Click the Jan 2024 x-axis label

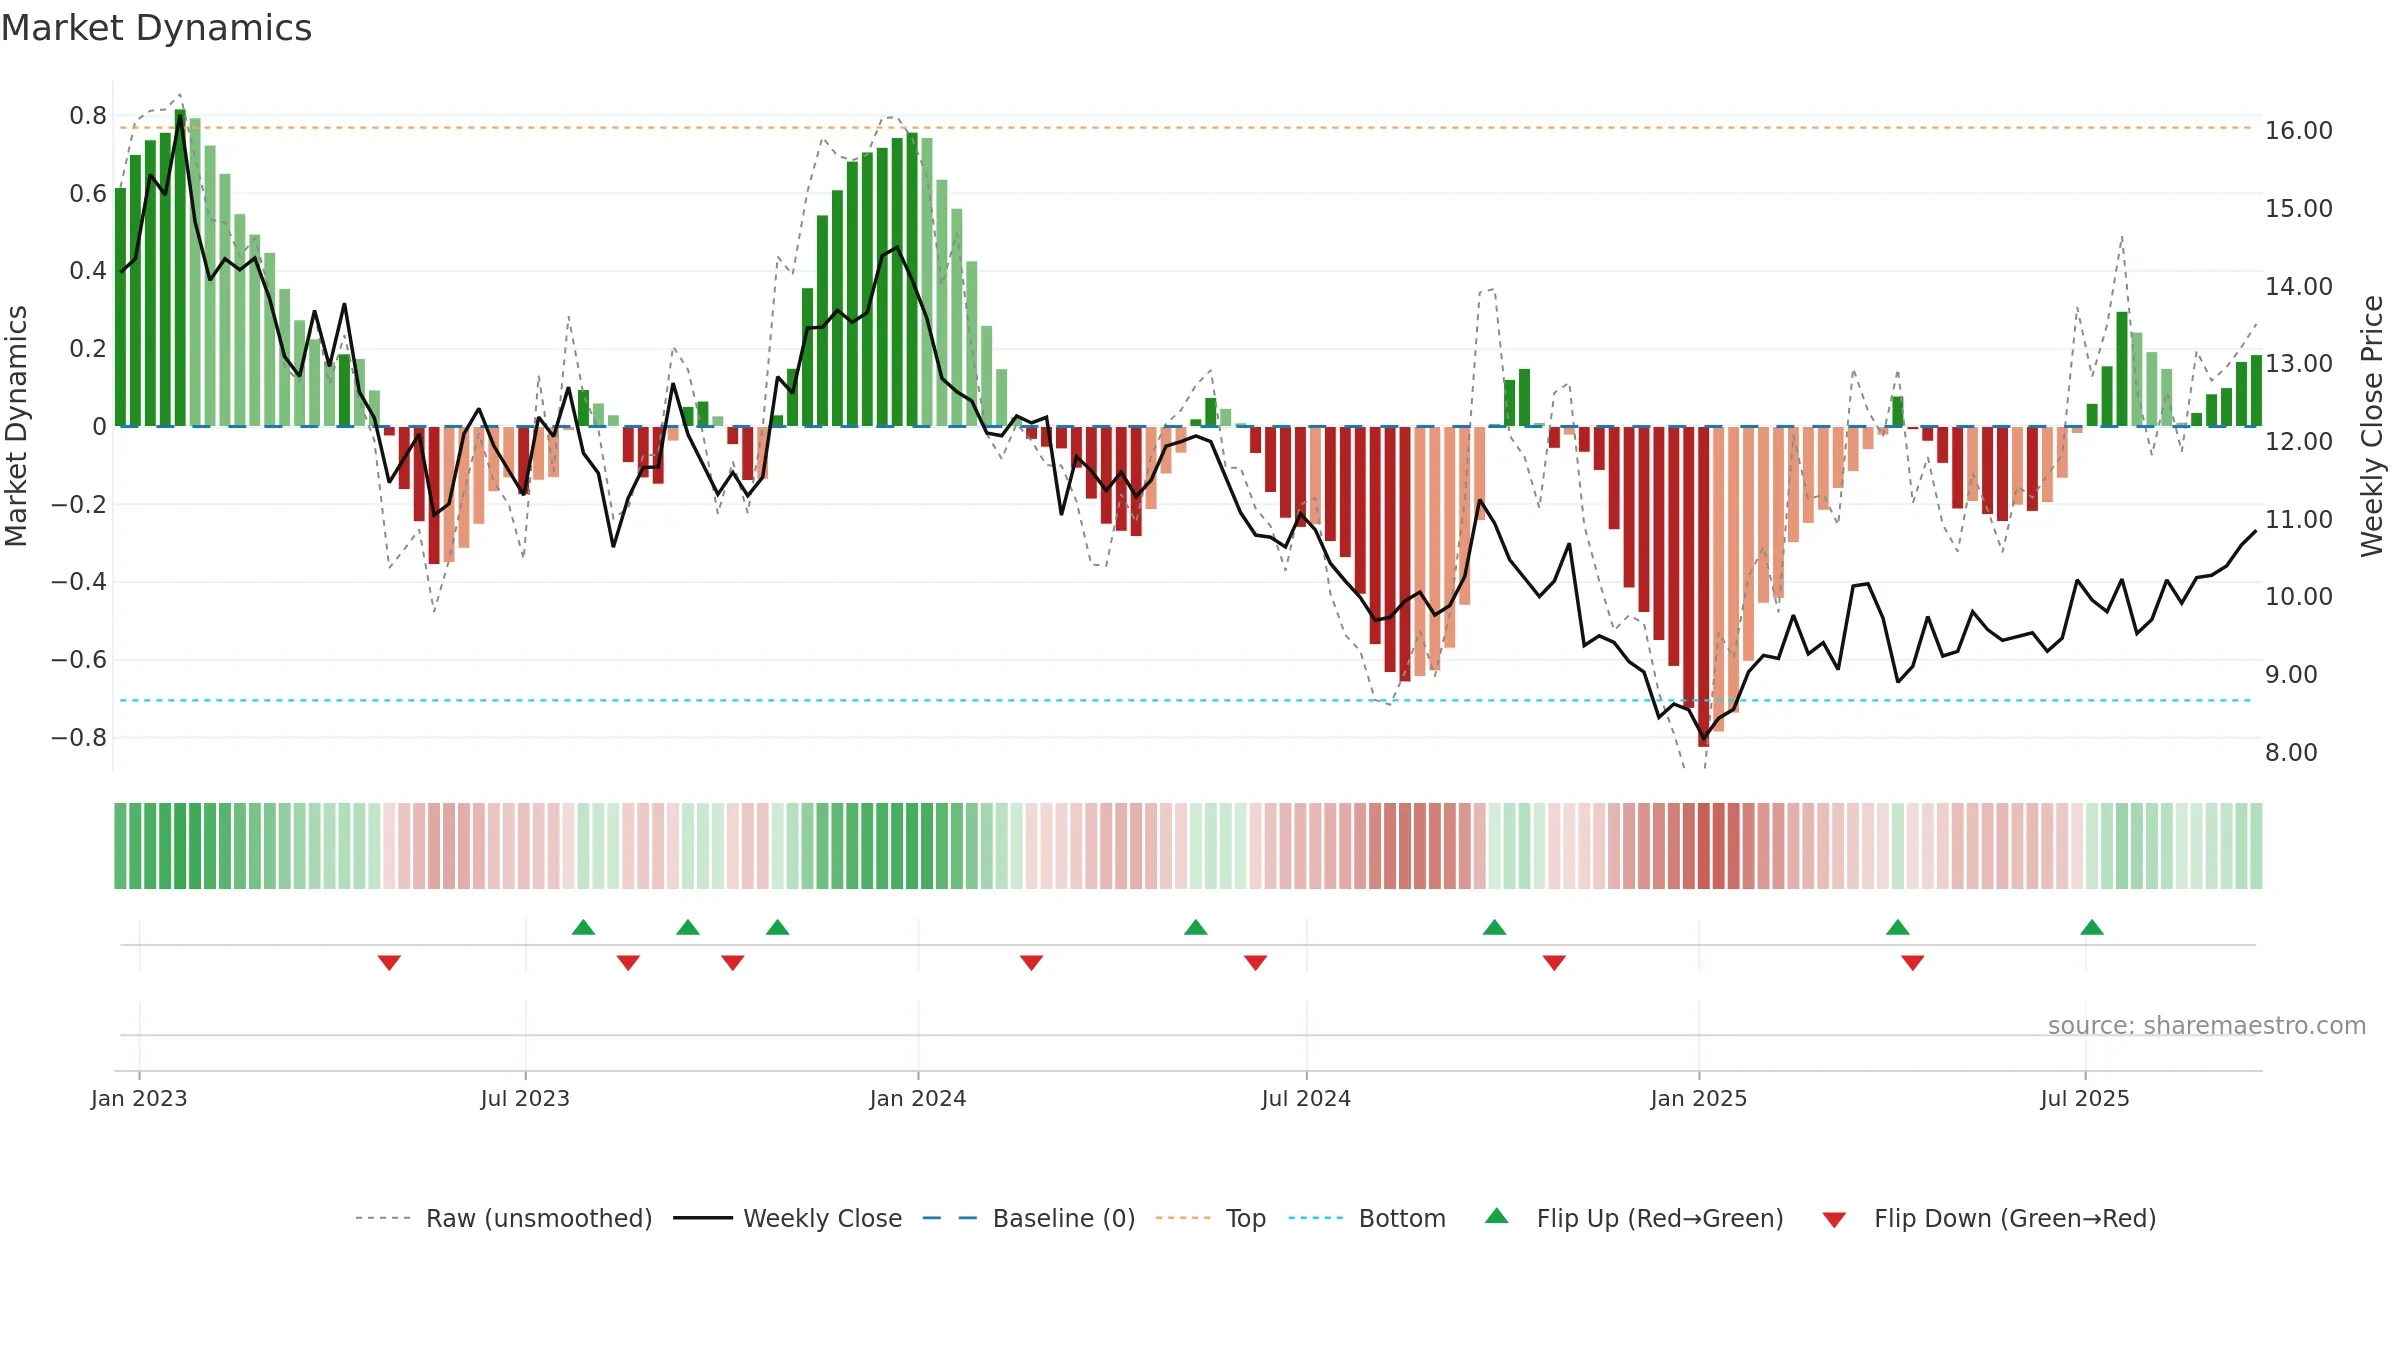[918, 1098]
